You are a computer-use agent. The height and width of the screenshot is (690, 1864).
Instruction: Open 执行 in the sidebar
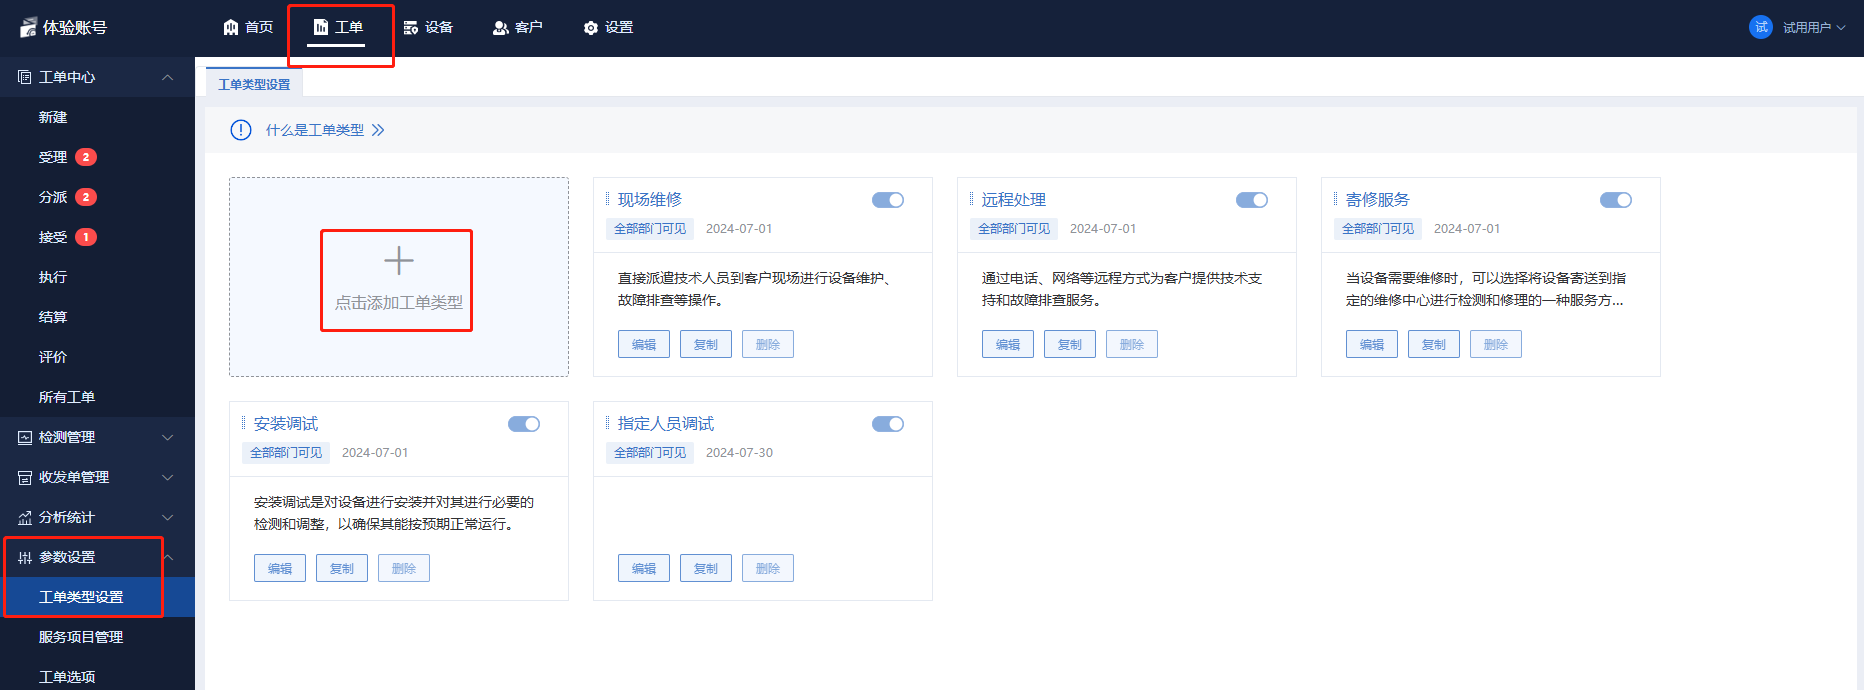point(53,277)
